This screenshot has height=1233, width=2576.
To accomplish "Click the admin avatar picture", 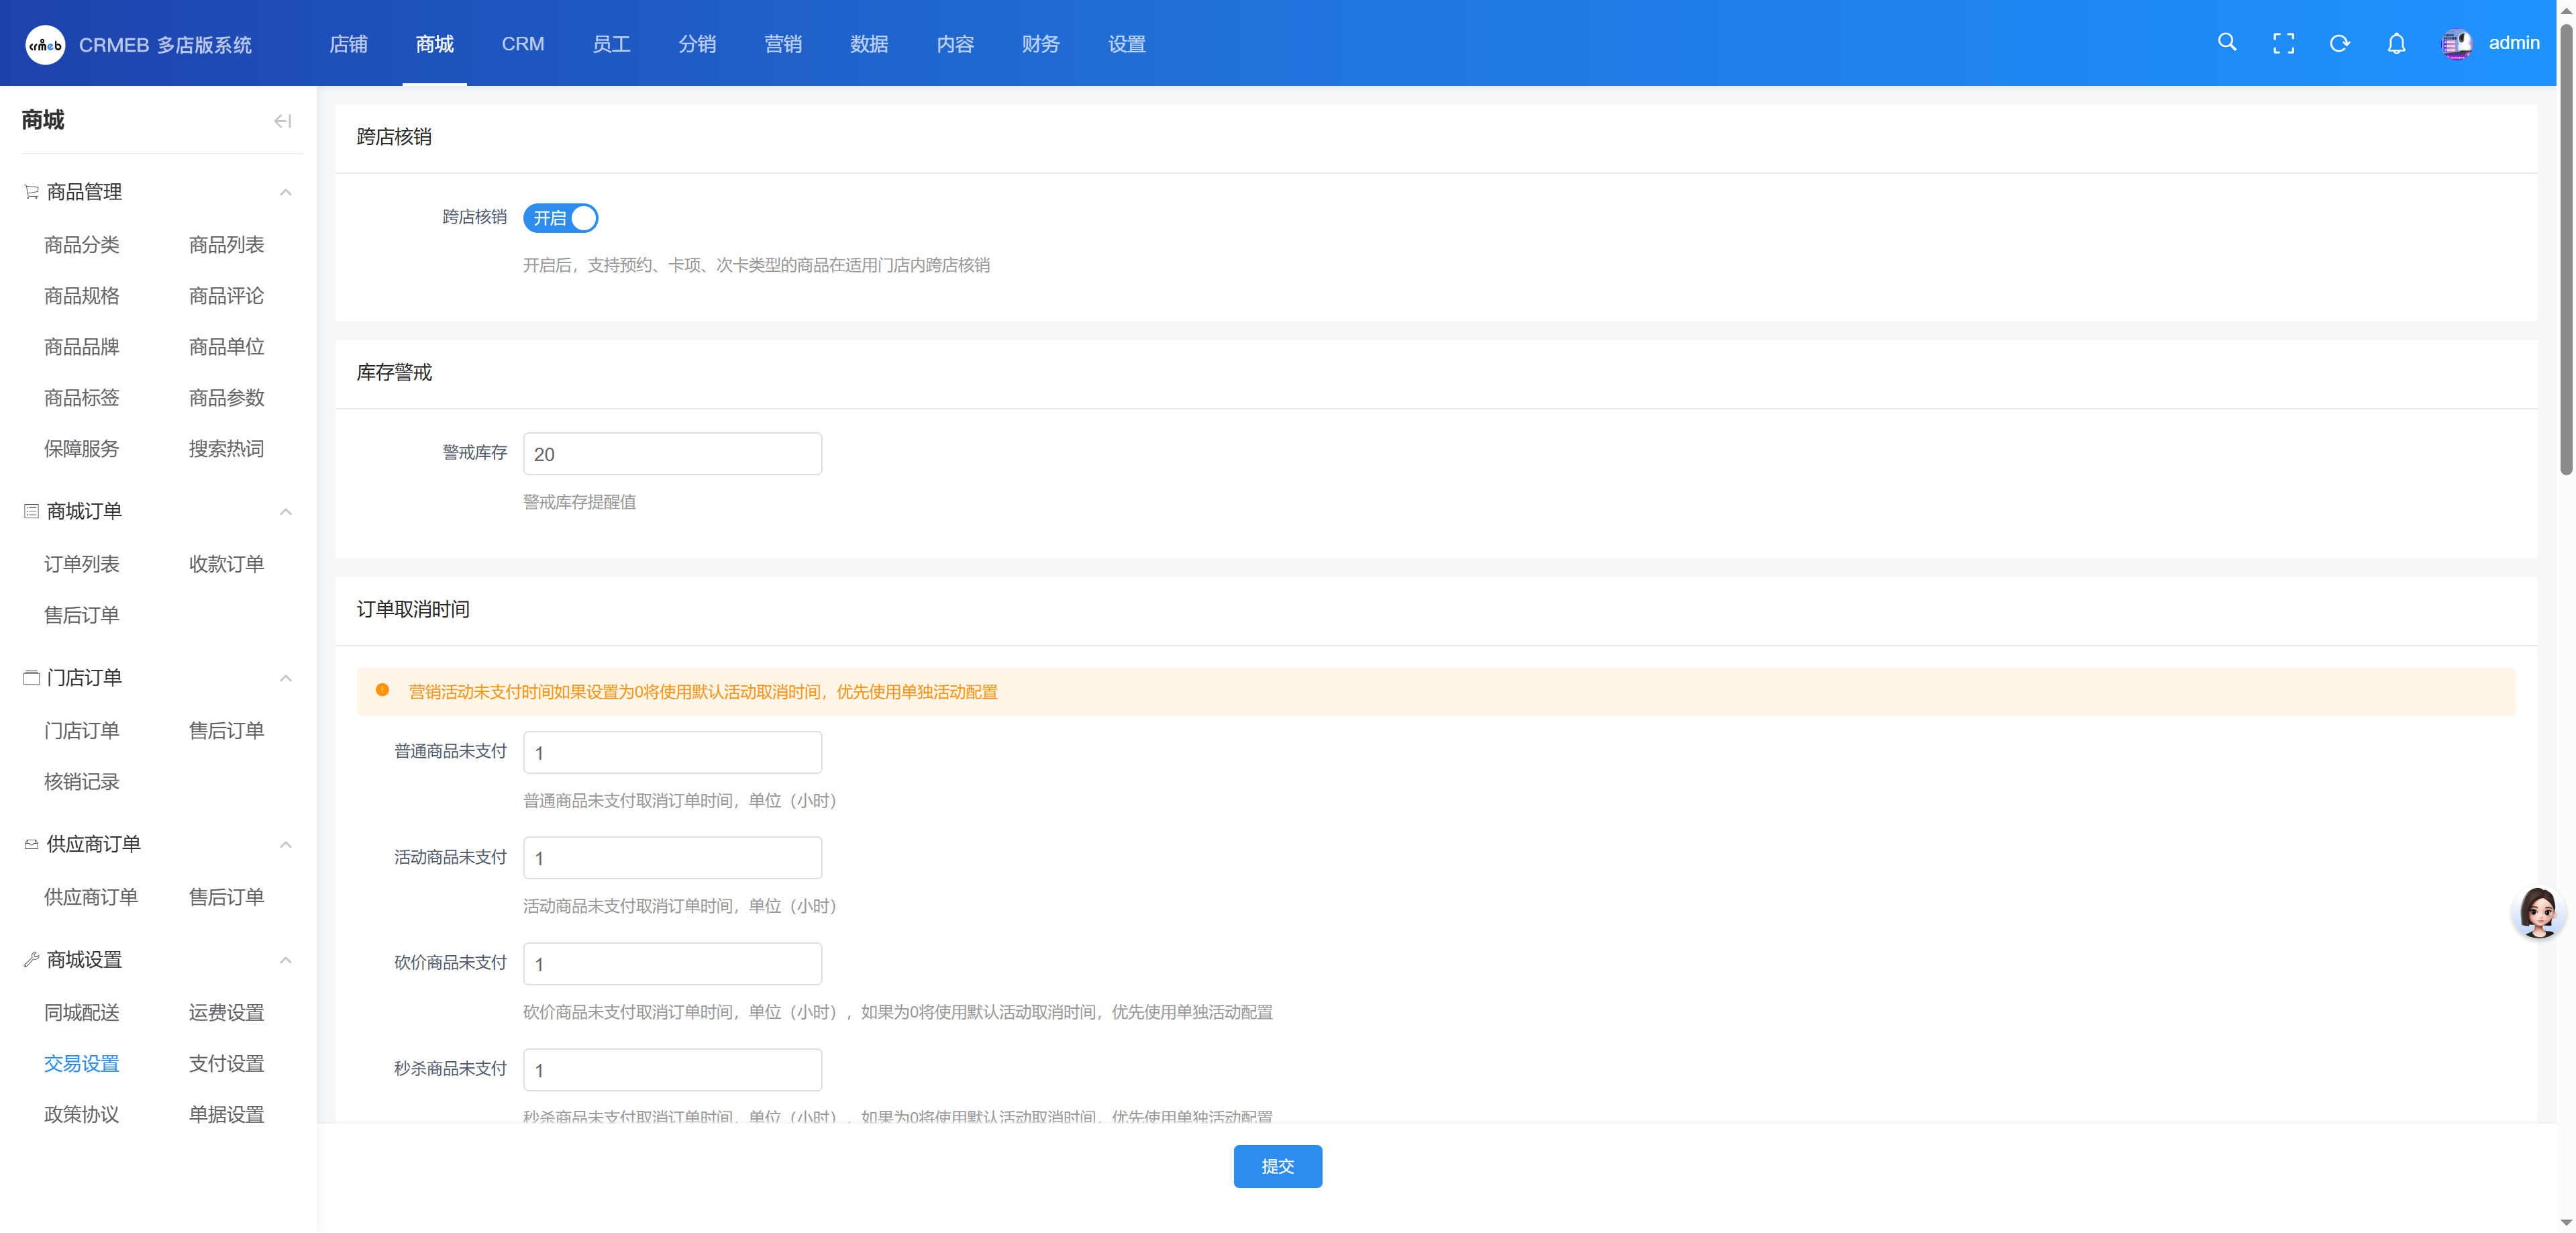I will (x=2456, y=43).
